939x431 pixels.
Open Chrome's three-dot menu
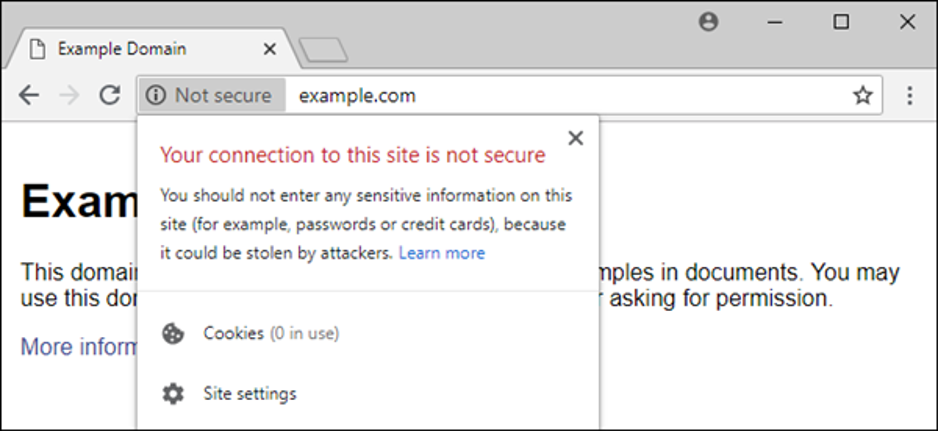pyautogui.click(x=910, y=95)
